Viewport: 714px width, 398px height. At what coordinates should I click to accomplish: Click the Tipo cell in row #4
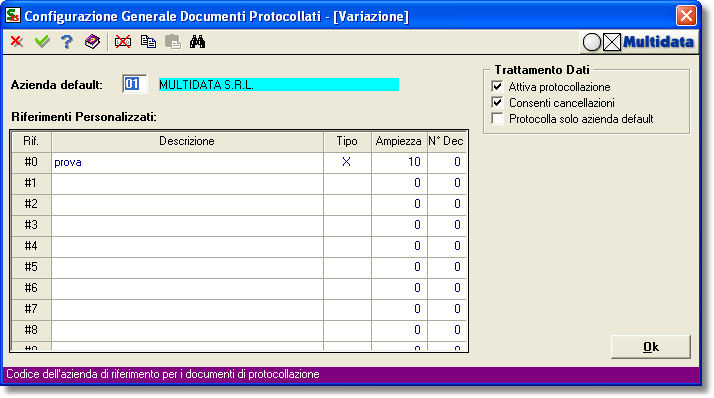tap(347, 246)
